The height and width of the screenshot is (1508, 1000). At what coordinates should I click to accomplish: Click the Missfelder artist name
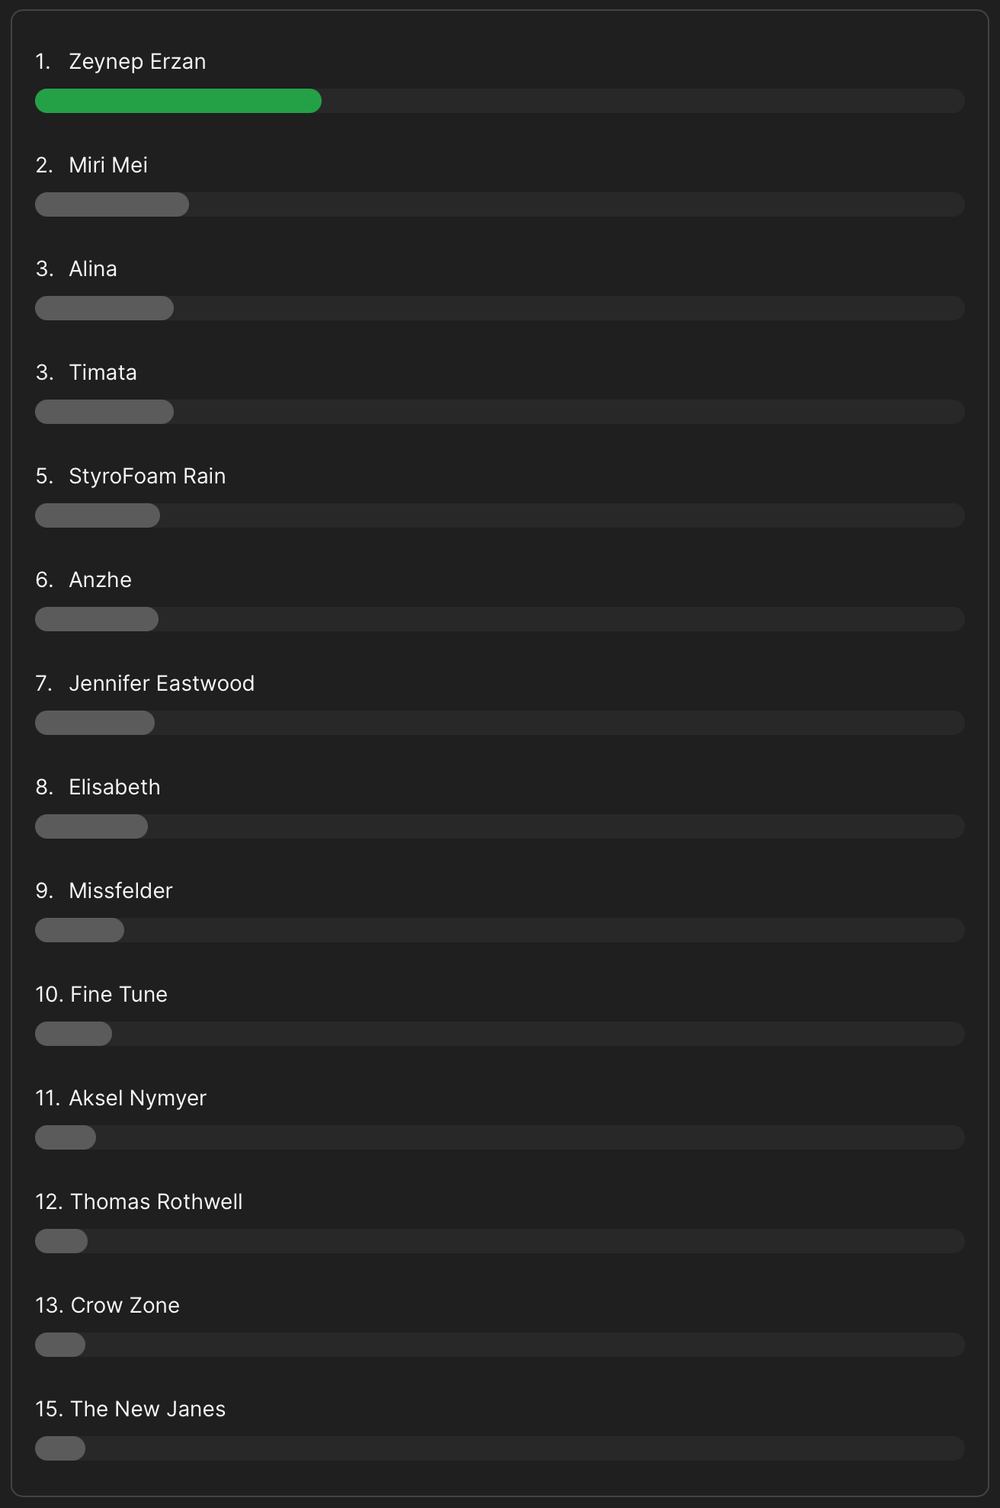[121, 891]
